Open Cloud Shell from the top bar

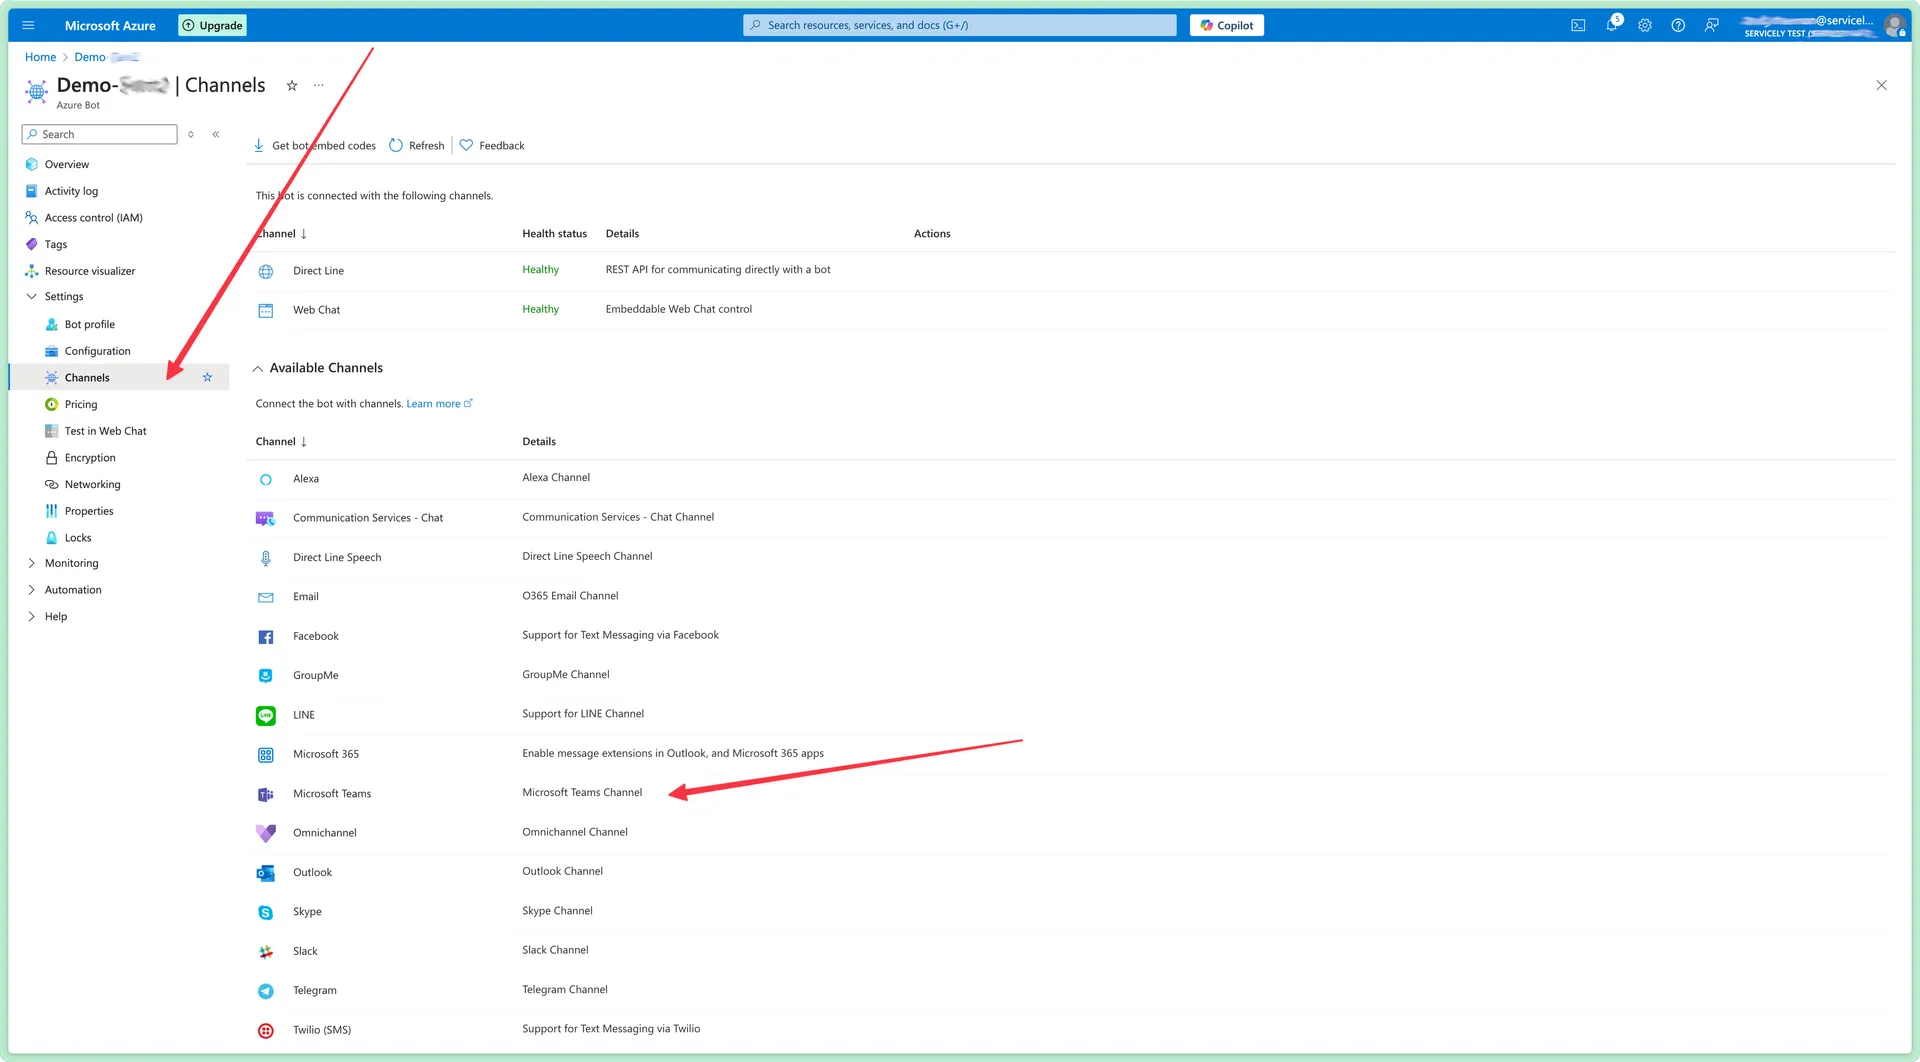1578,25
